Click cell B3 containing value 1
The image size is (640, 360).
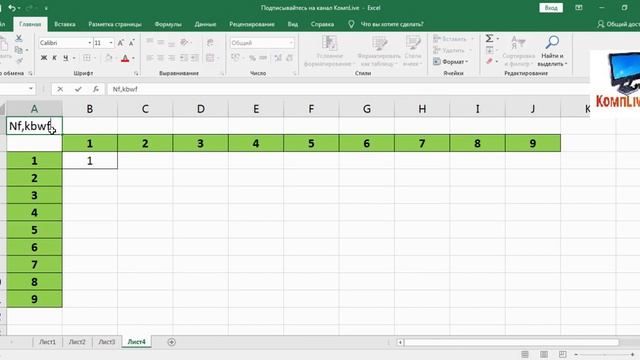tap(90, 161)
